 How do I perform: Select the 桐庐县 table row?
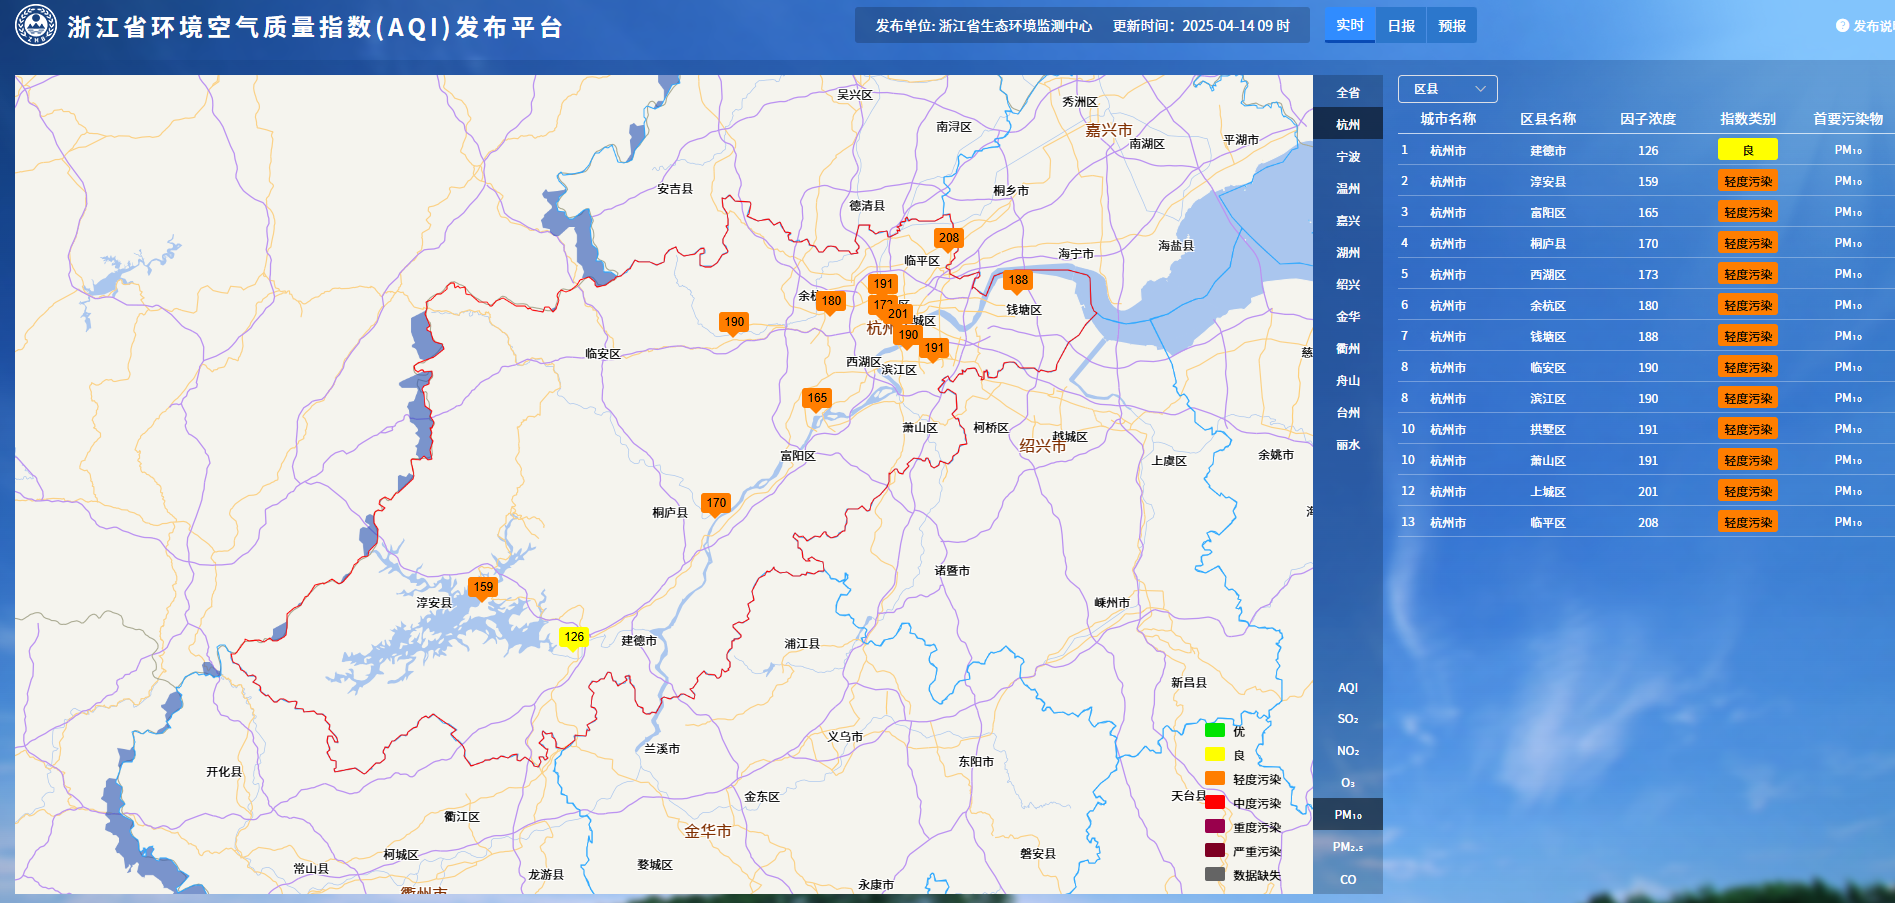pos(1646,243)
